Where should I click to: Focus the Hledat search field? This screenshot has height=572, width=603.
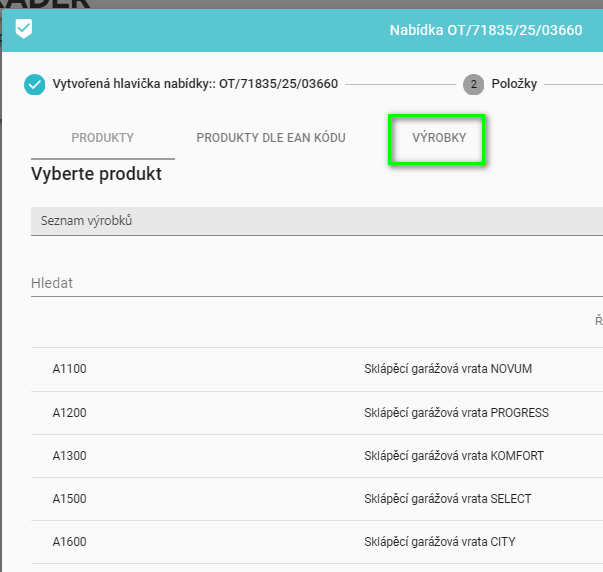coord(316,283)
